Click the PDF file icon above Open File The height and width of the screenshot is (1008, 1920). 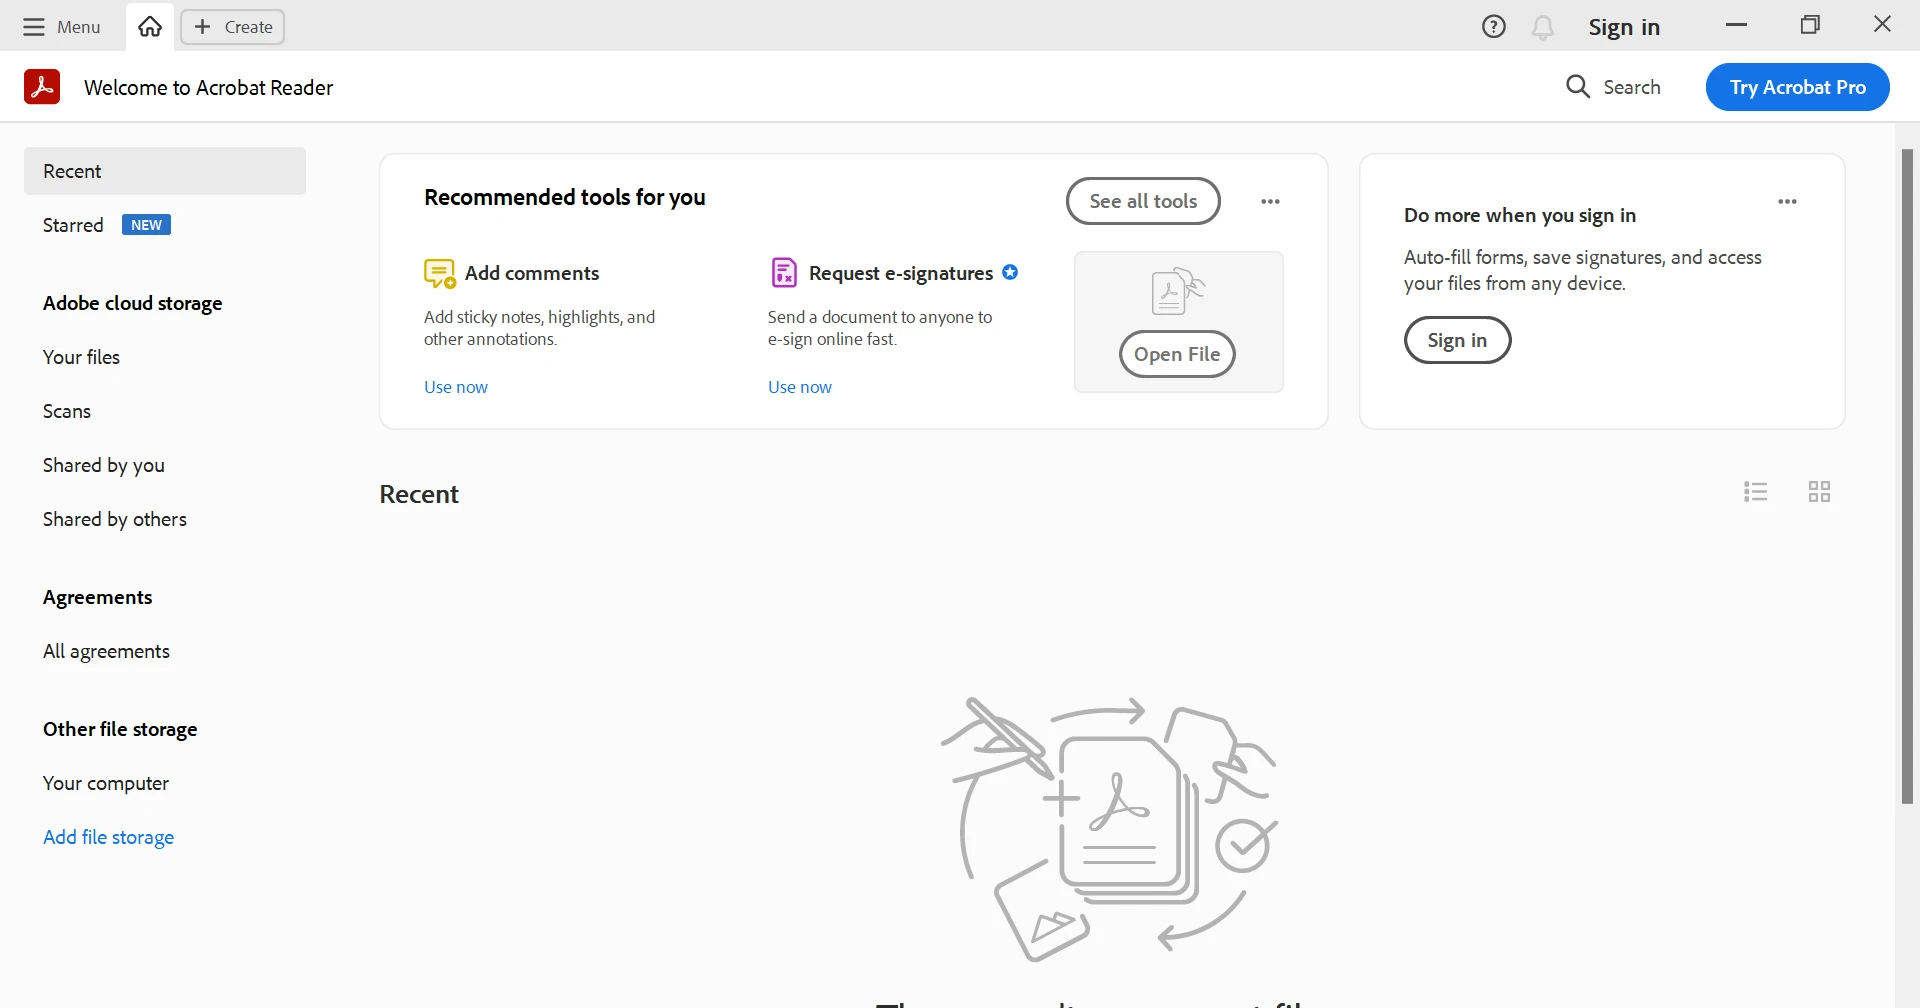point(1176,292)
